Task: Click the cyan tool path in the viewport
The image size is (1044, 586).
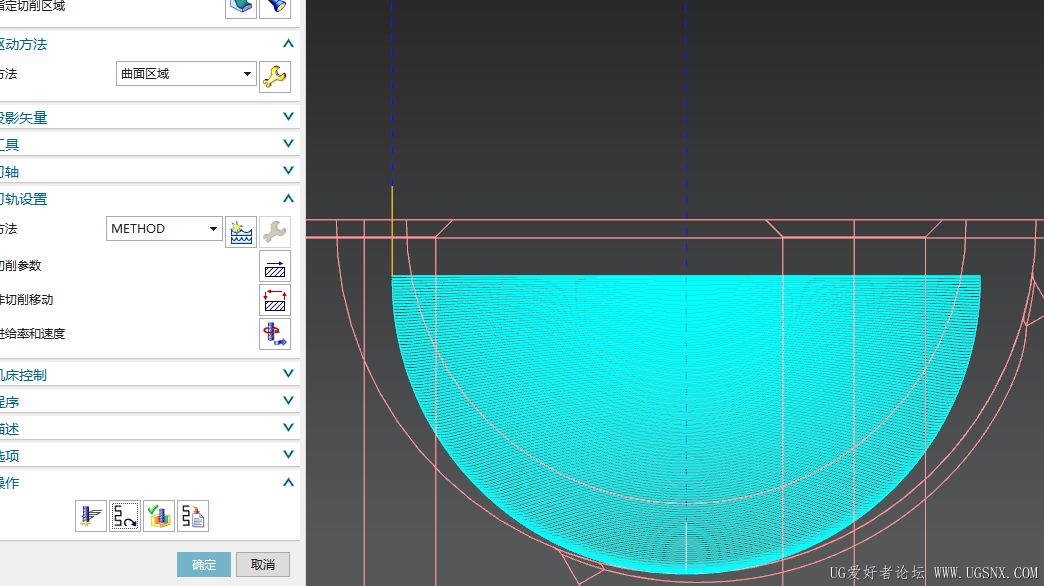Action: tap(560, 400)
